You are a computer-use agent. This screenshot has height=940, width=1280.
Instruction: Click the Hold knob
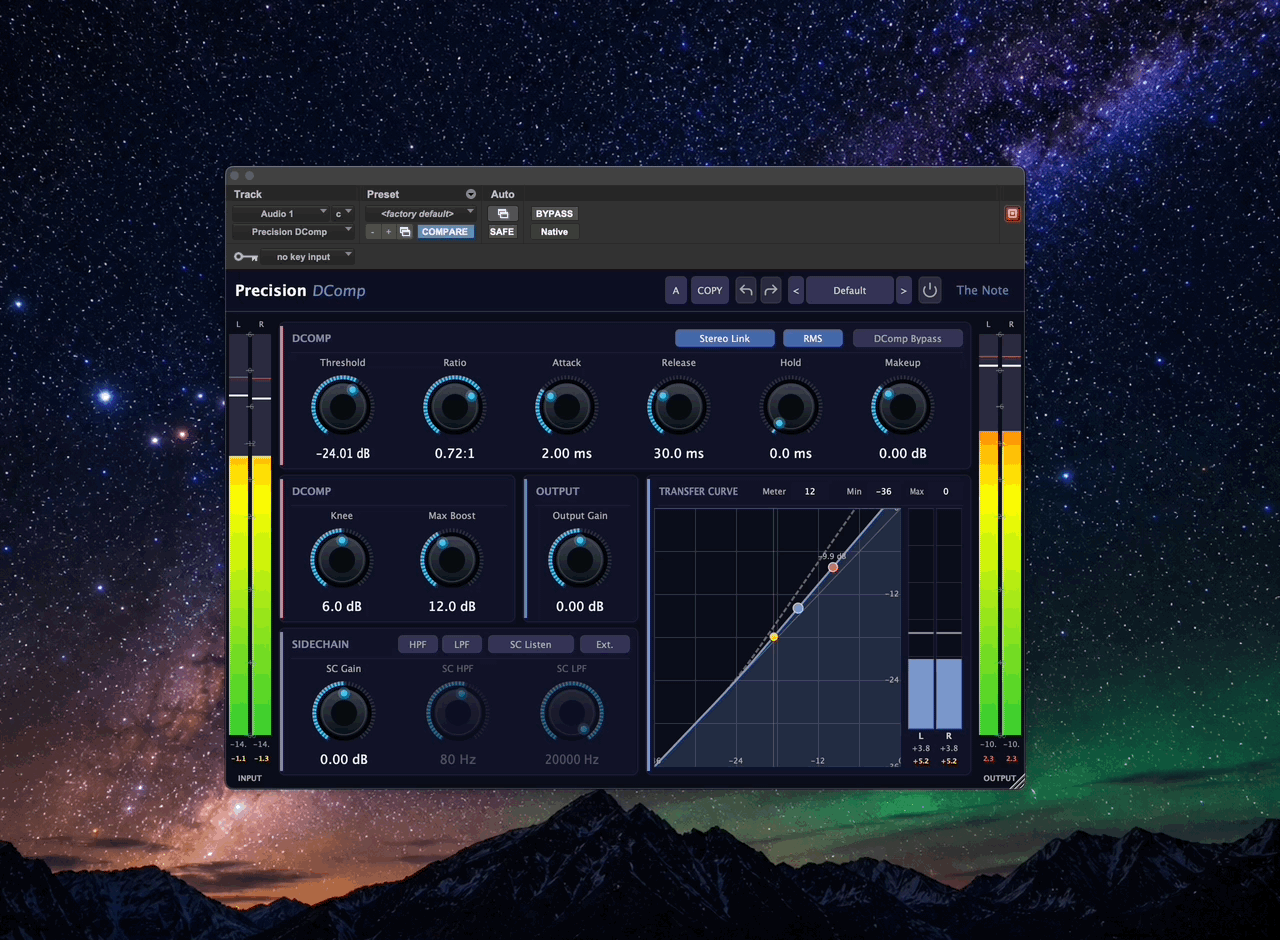791,407
